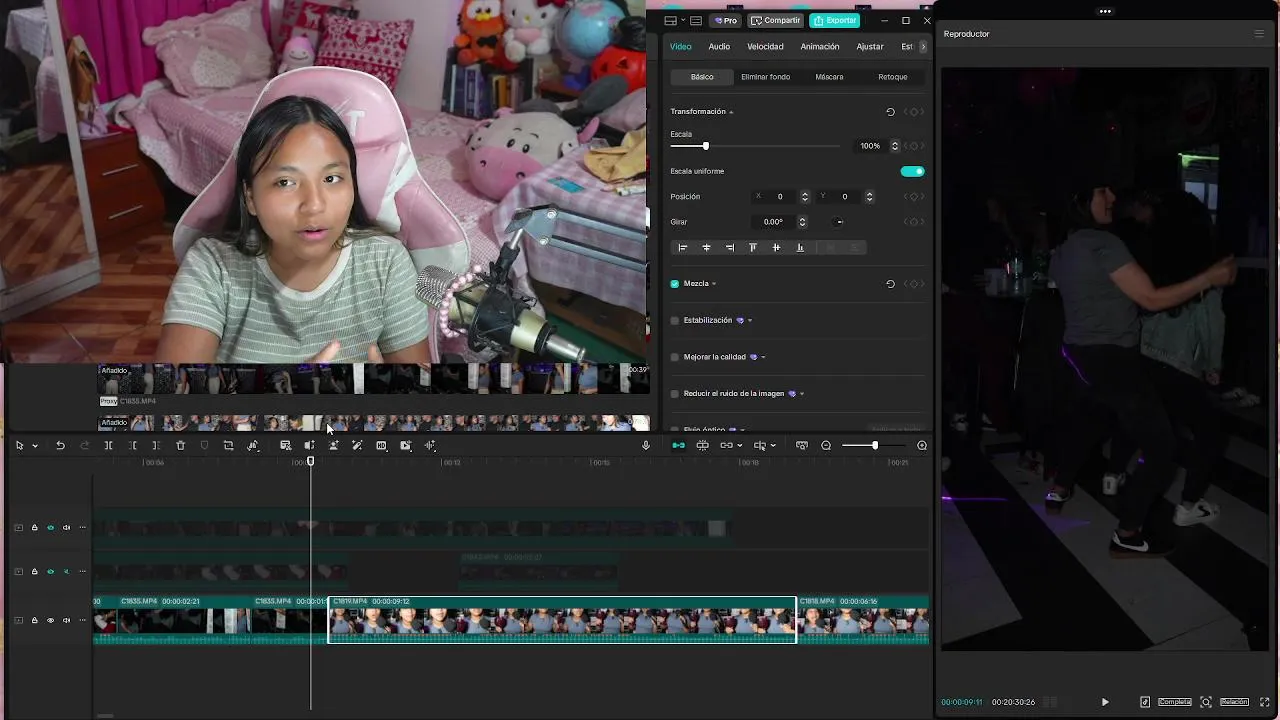Click the fit timeline to window icon
This screenshot has height=720, width=1280.
click(x=802, y=445)
